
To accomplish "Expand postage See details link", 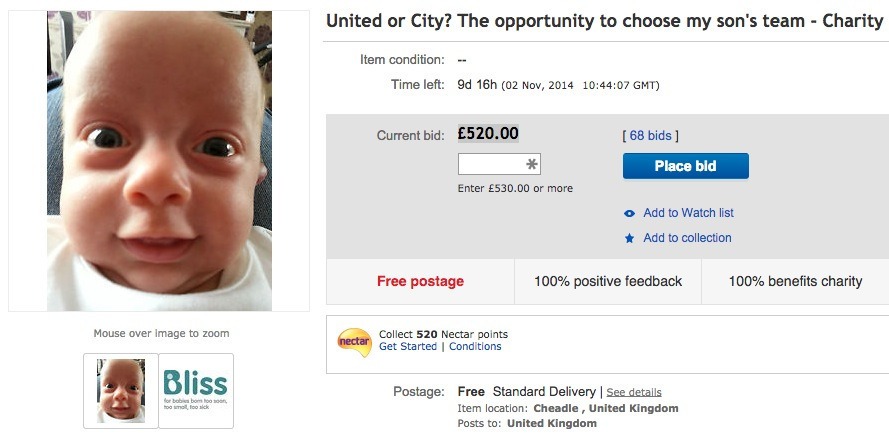I will (633, 392).
